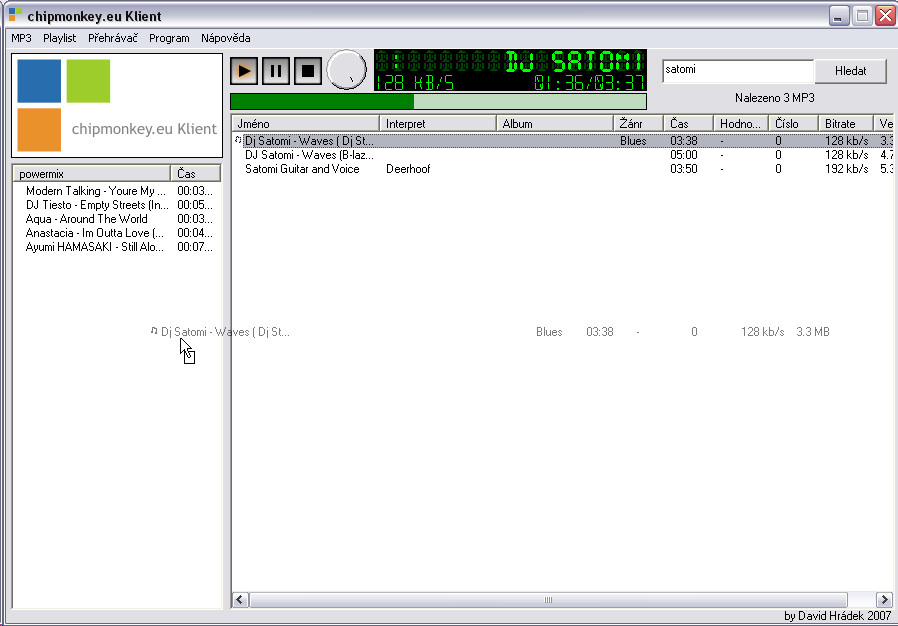898x626 pixels.
Task: Click the powermix playlist column header
Action: click(x=92, y=174)
